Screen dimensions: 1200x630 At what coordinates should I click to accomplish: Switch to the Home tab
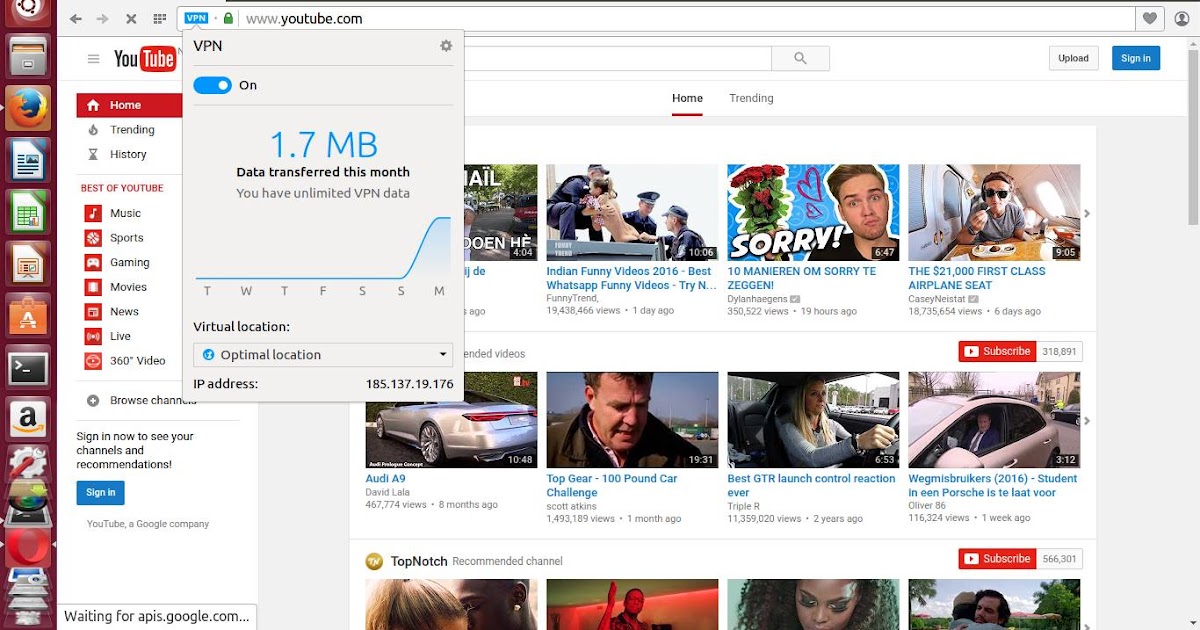click(x=687, y=98)
